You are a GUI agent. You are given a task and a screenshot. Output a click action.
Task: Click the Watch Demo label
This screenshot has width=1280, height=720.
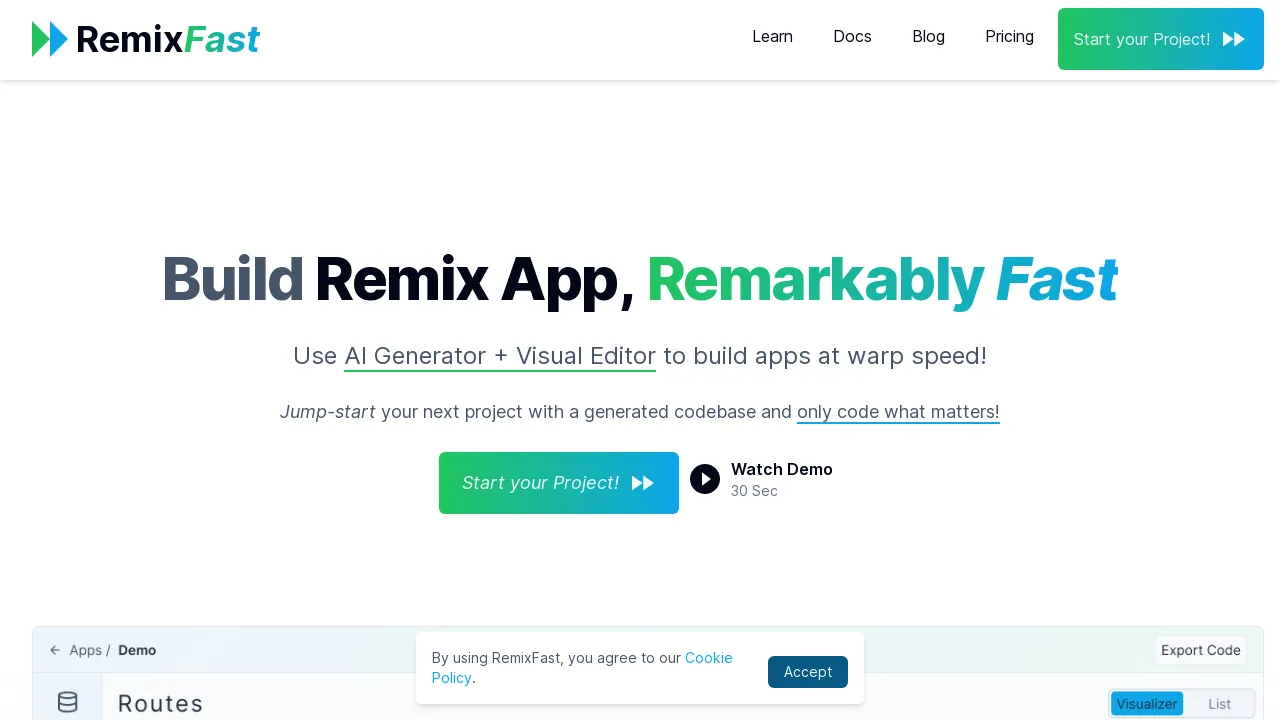(x=782, y=469)
